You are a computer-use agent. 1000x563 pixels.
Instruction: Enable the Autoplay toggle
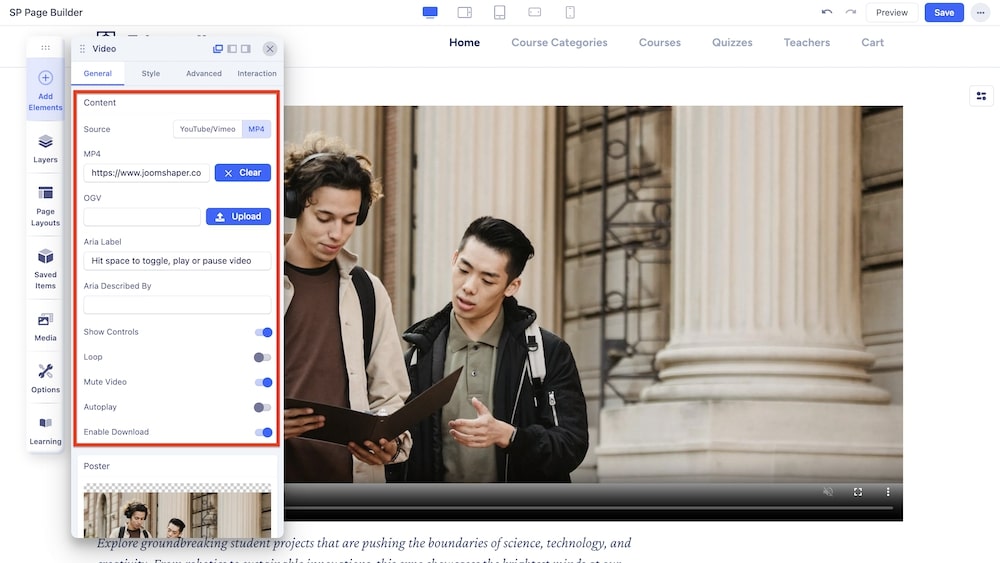[x=262, y=407]
